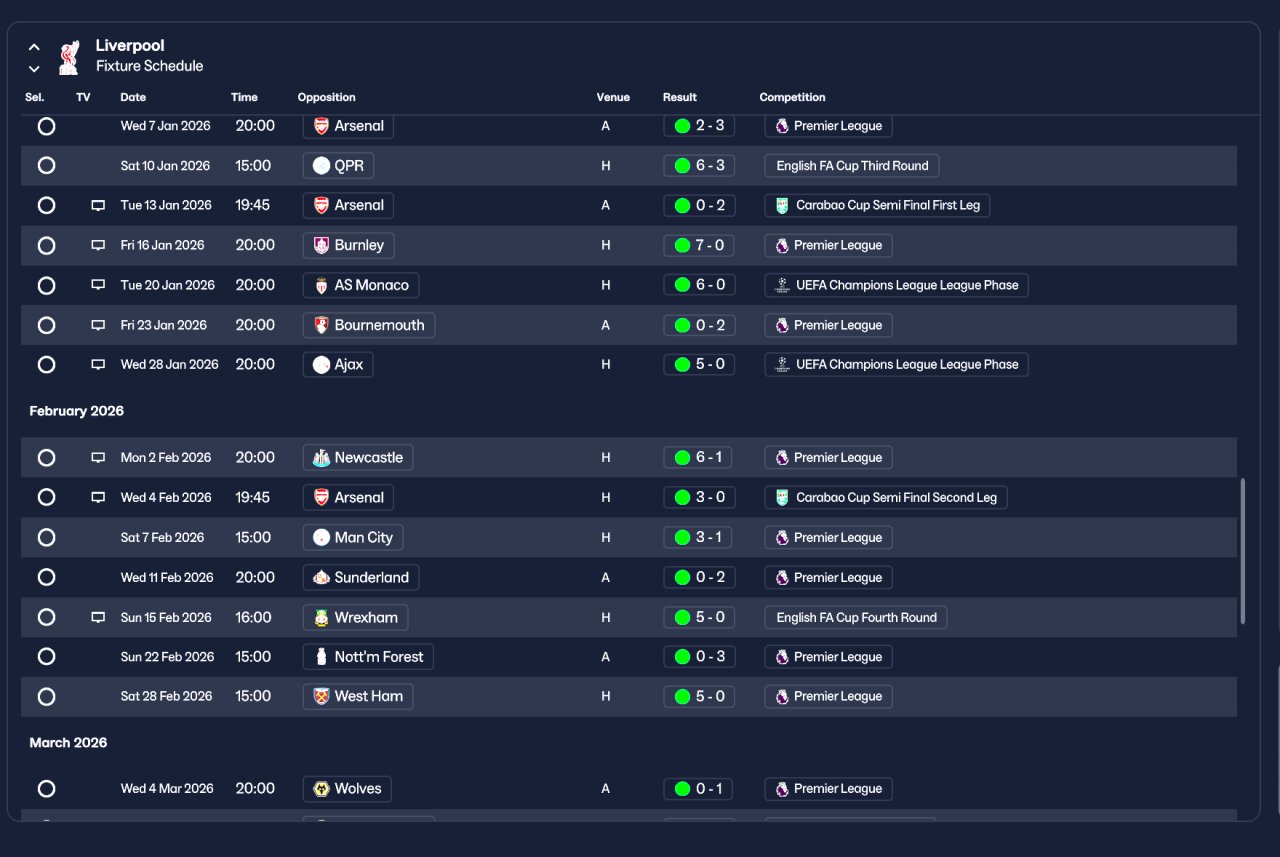1280x857 pixels.
Task: Click TV icon for Bournemouth match
Action: coord(98,325)
